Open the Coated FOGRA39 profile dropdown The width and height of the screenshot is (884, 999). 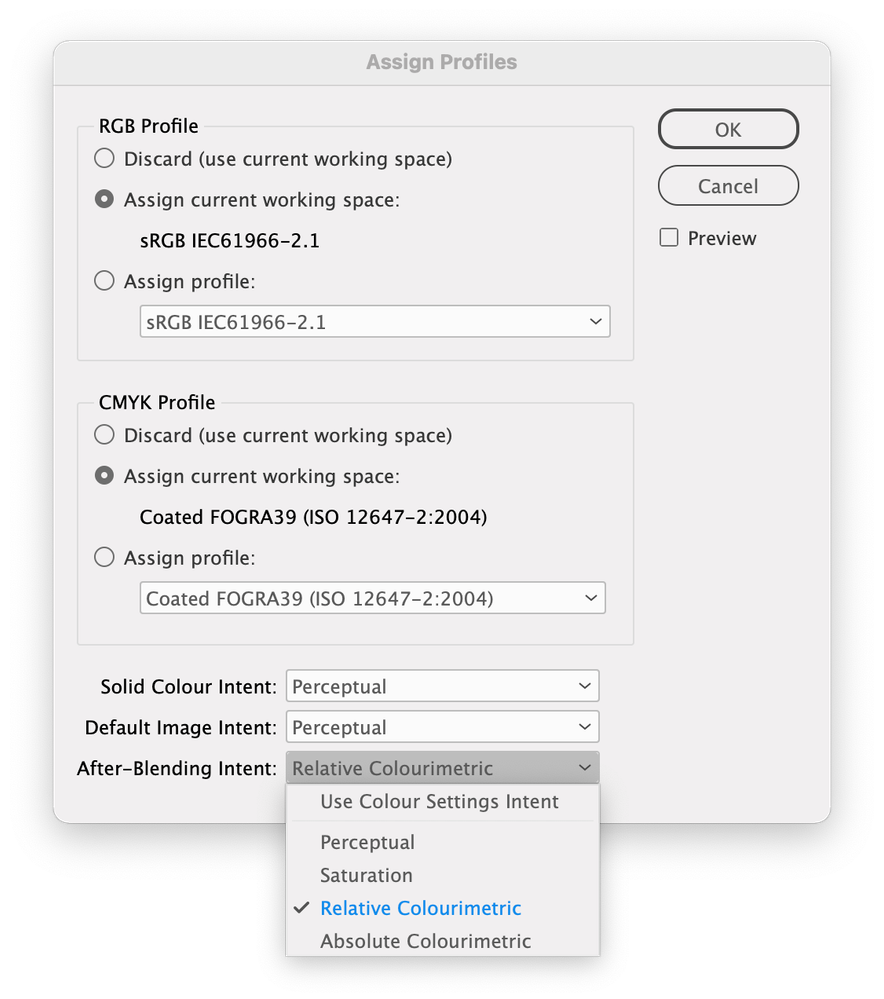(x=372, y=597)
